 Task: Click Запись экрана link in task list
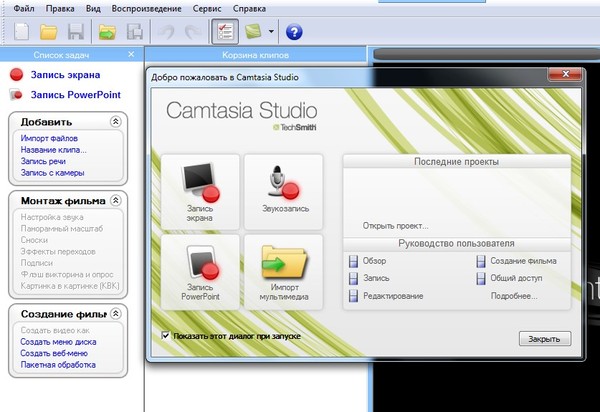pos(65,75)
